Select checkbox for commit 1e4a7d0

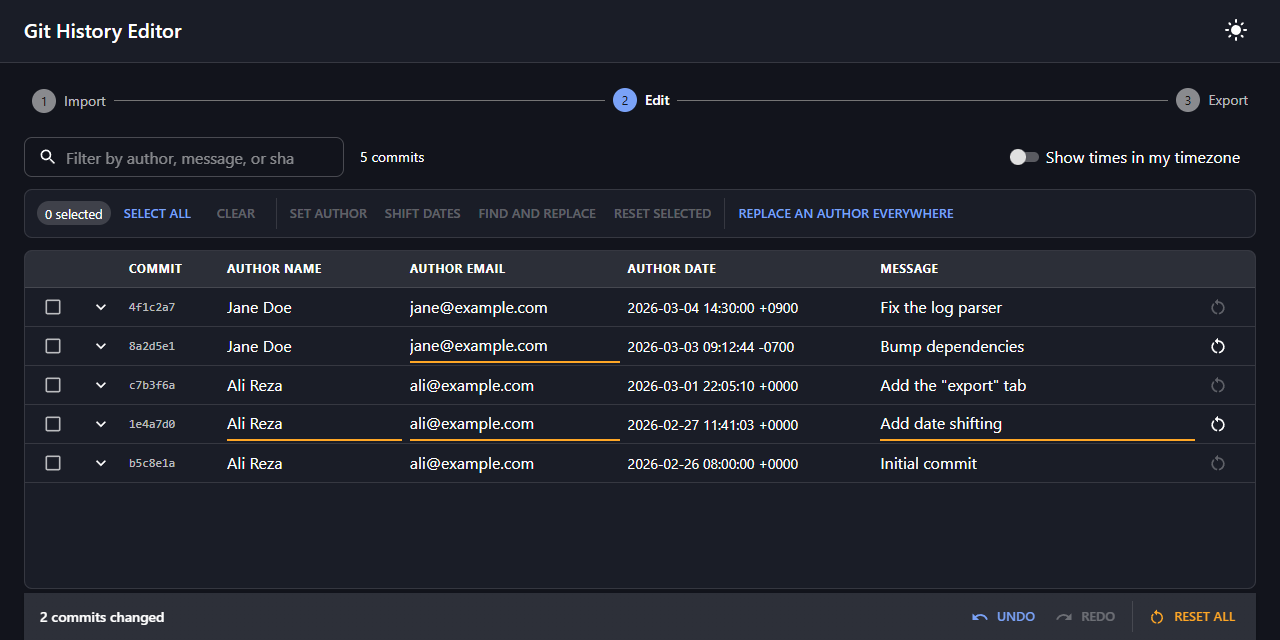coord(53,424)
